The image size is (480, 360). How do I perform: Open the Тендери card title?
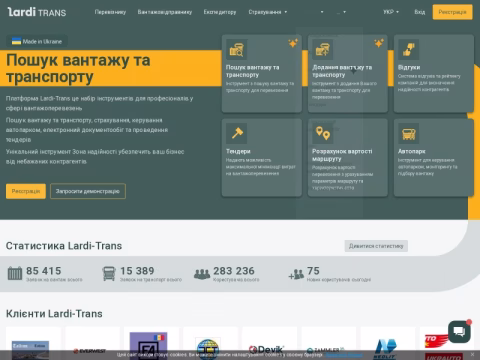[238, 151]
